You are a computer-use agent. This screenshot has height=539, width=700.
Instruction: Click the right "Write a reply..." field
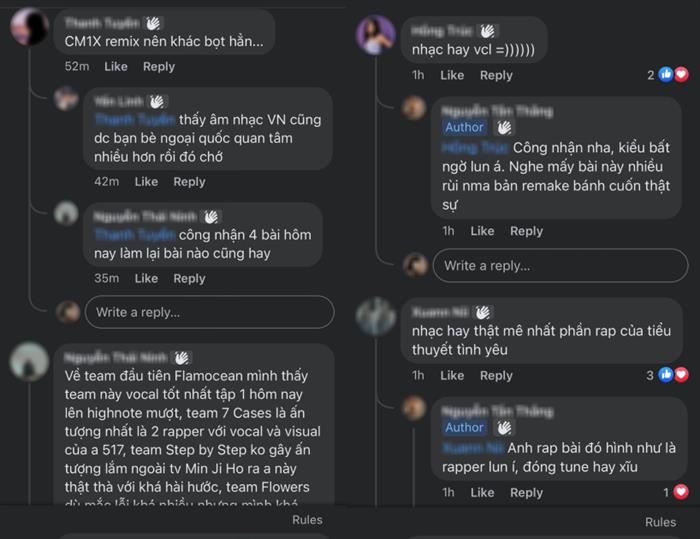tap(560, 265)
